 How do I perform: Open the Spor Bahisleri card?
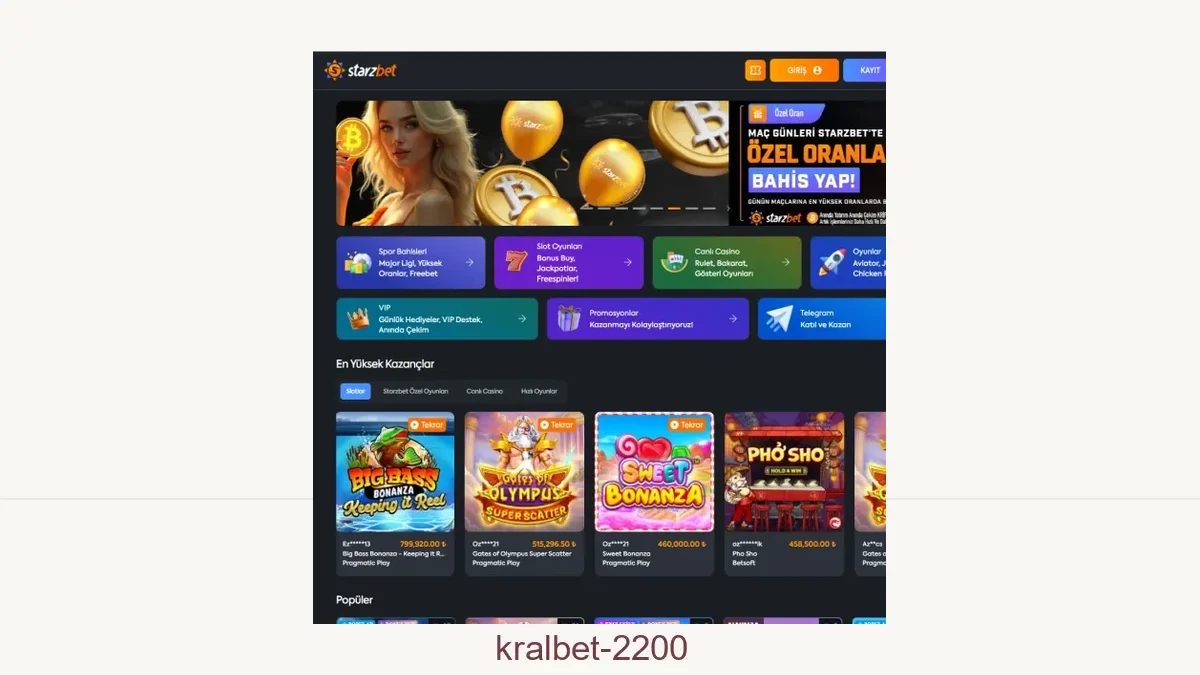[411, 262]
